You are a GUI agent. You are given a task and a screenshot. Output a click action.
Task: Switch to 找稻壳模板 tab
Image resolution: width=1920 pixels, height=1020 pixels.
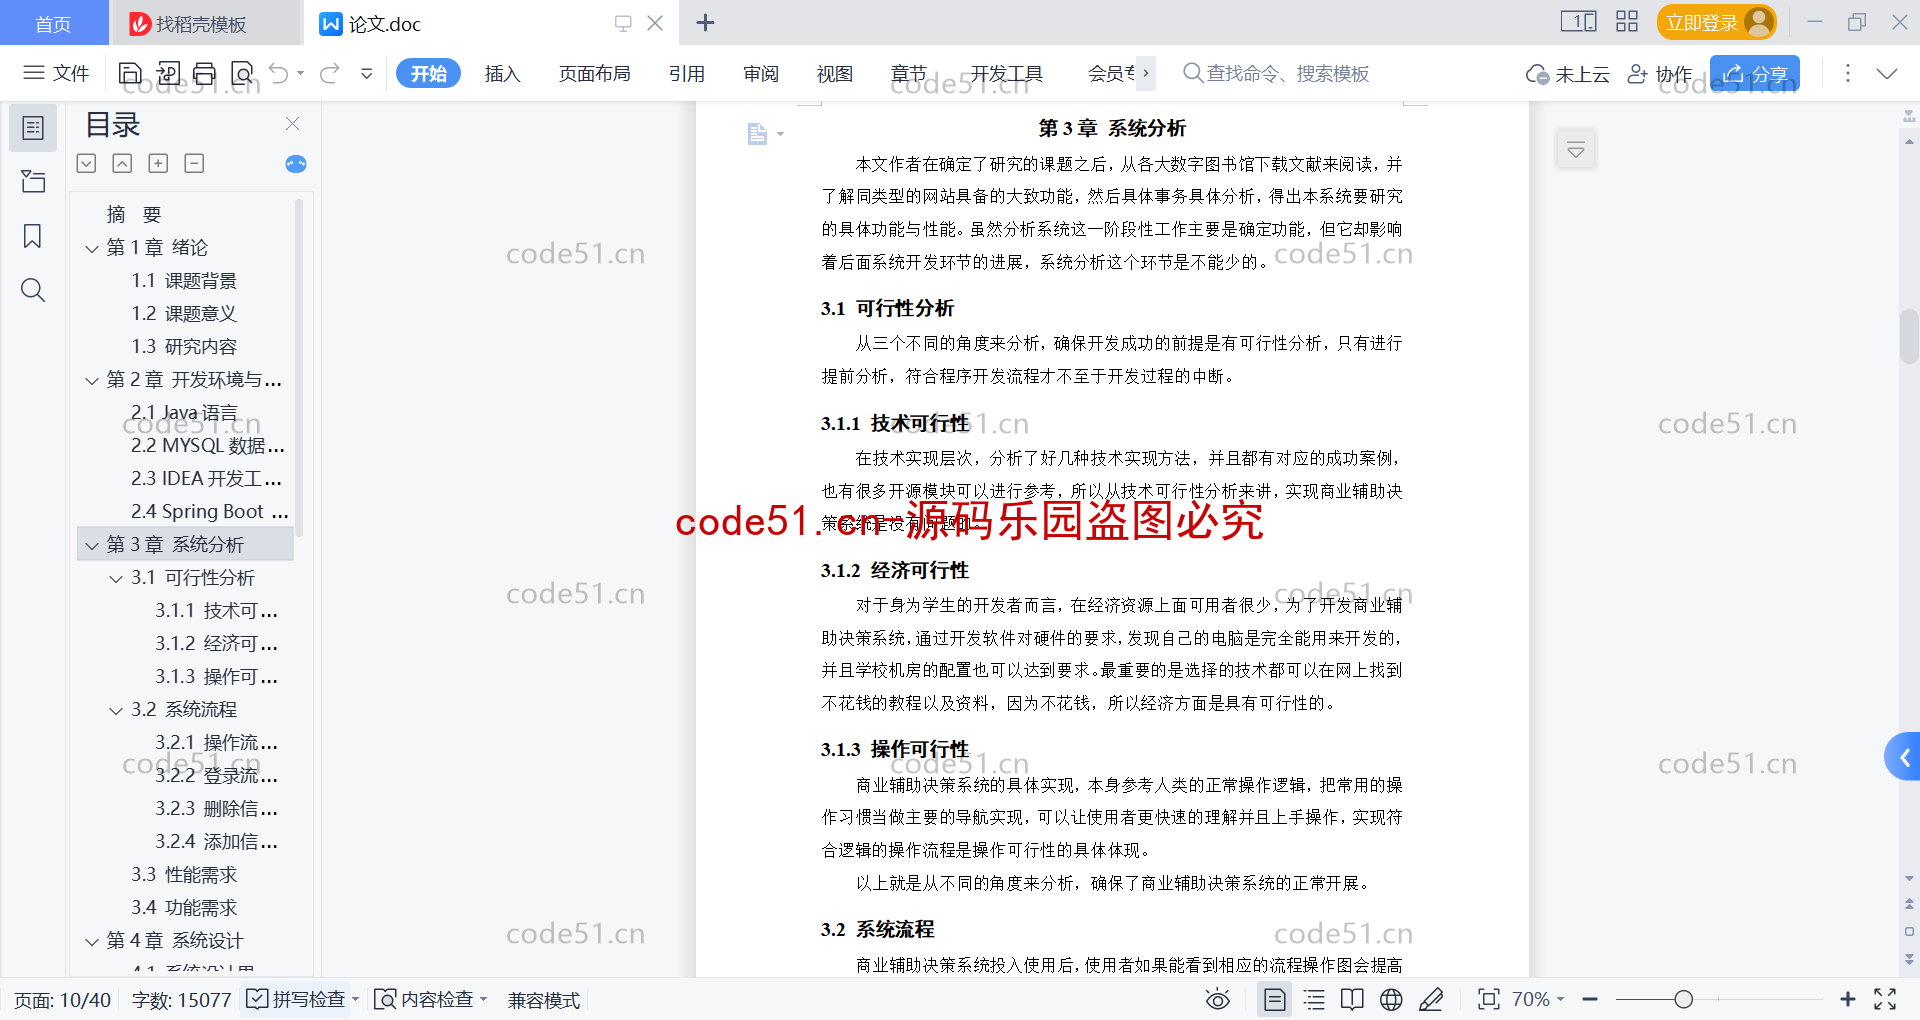205,24
